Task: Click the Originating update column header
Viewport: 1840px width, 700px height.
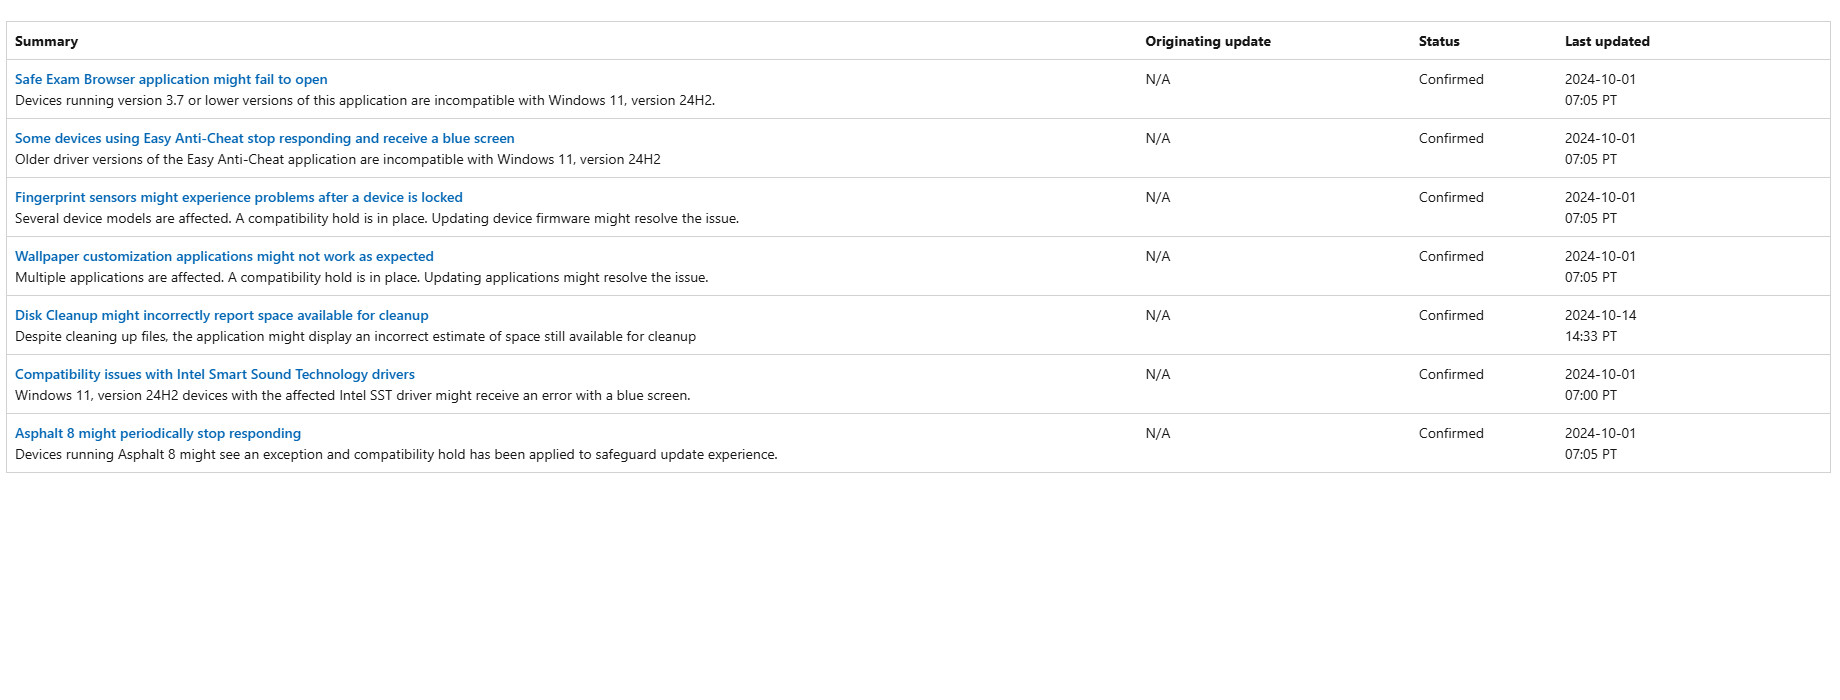Action: [1207, 42]
